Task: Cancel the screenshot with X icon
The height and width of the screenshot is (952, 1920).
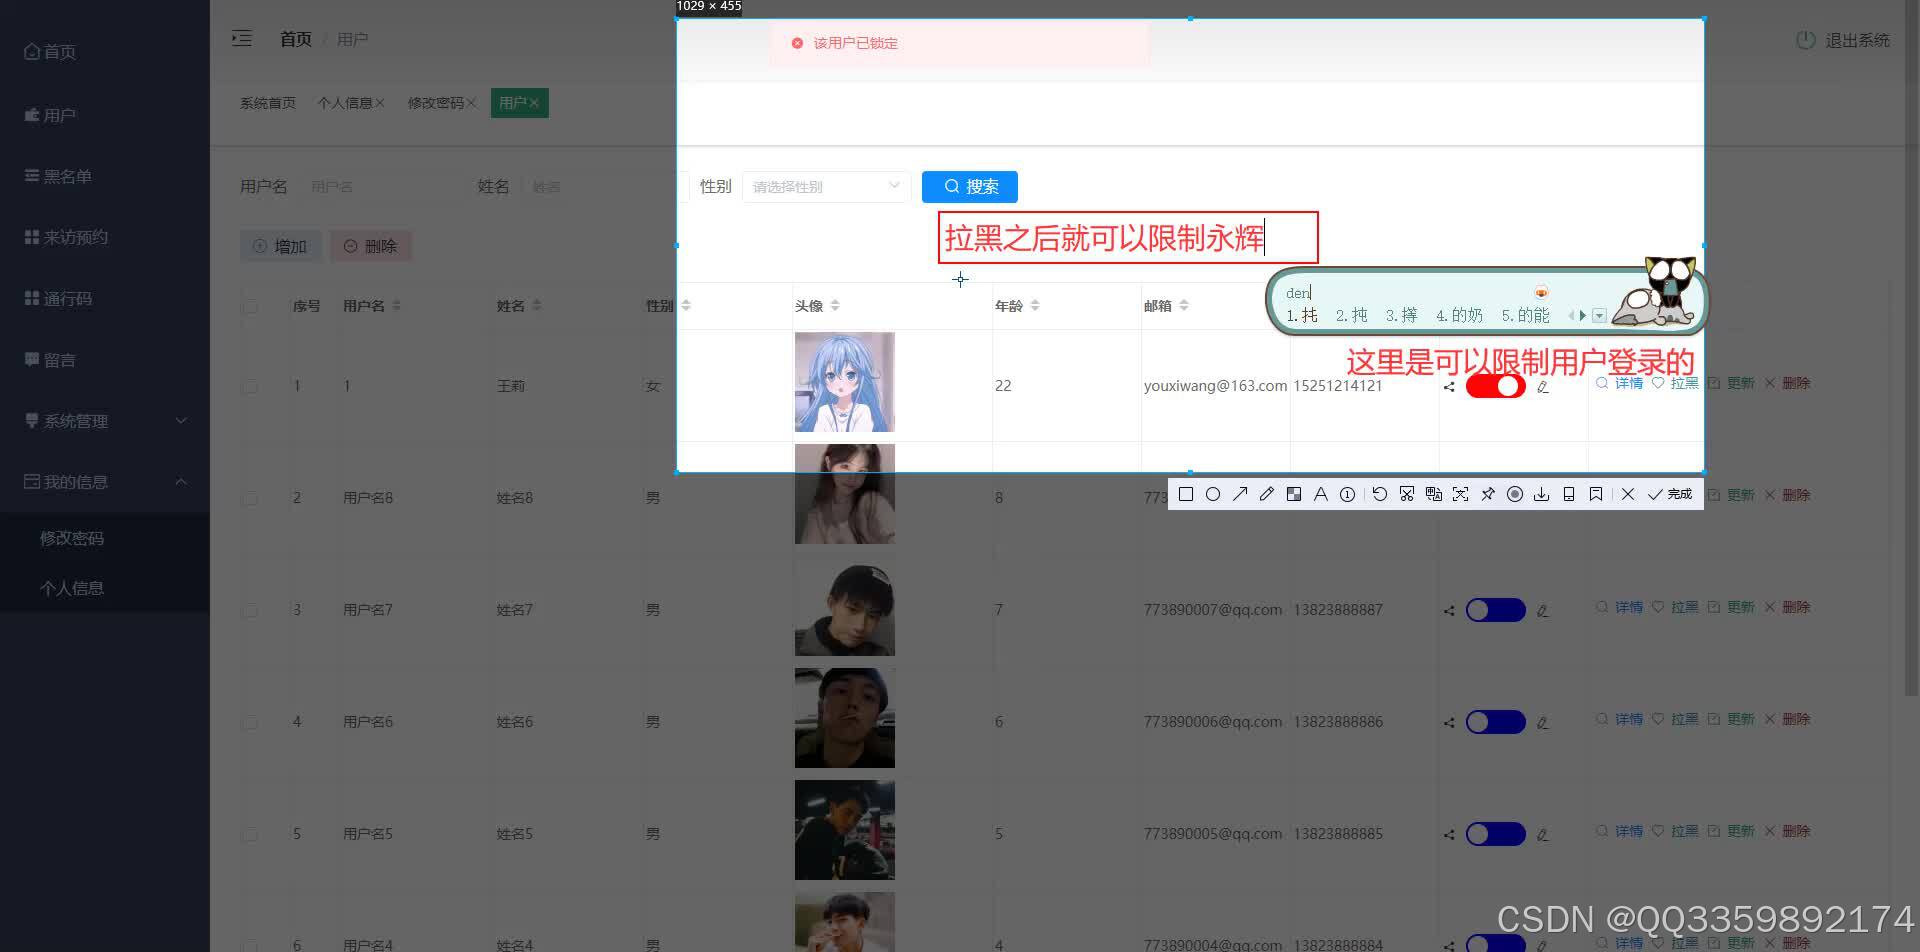Action: click(1628, 494)
